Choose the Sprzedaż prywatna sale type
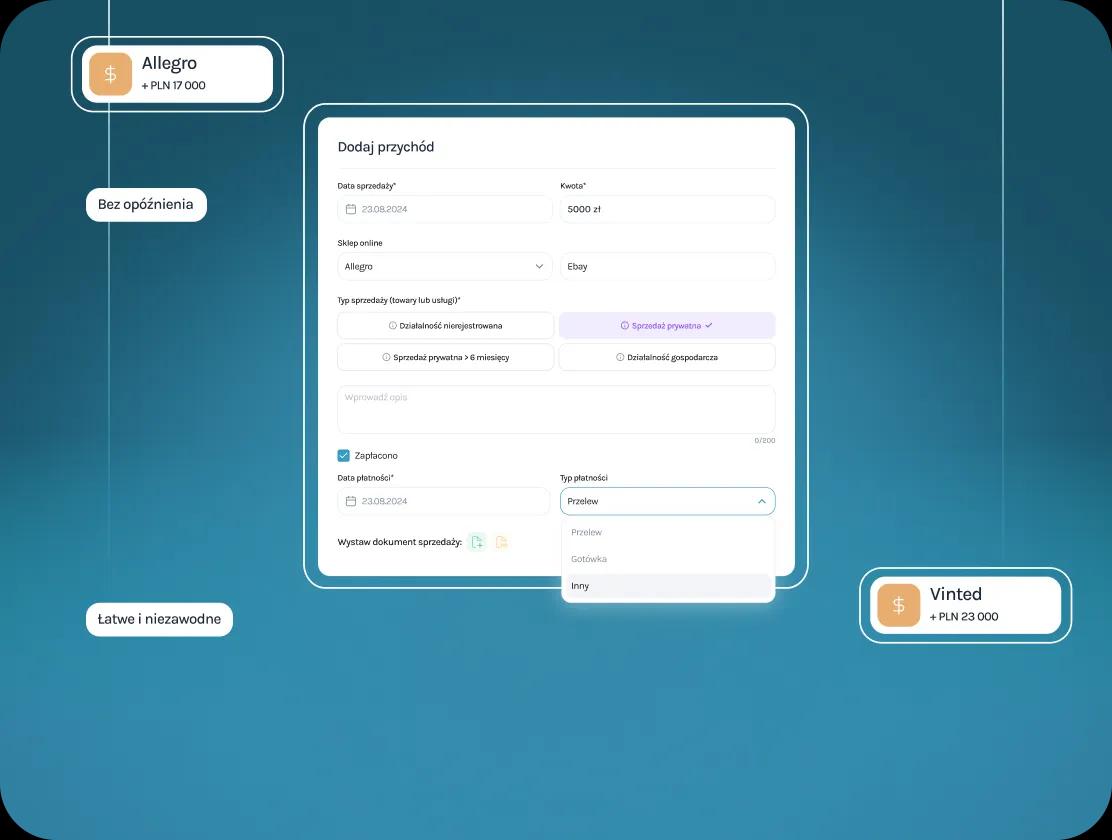Screen dimensions: 1112x840 point(666,326)
